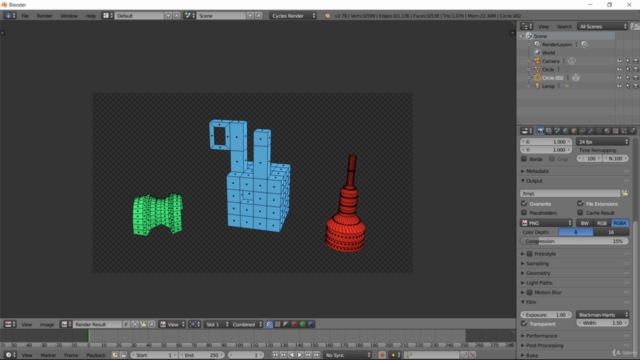Open the Object Data properties tab
The height and width of the screenshot is (360, 640).
[x=599, y=131]
